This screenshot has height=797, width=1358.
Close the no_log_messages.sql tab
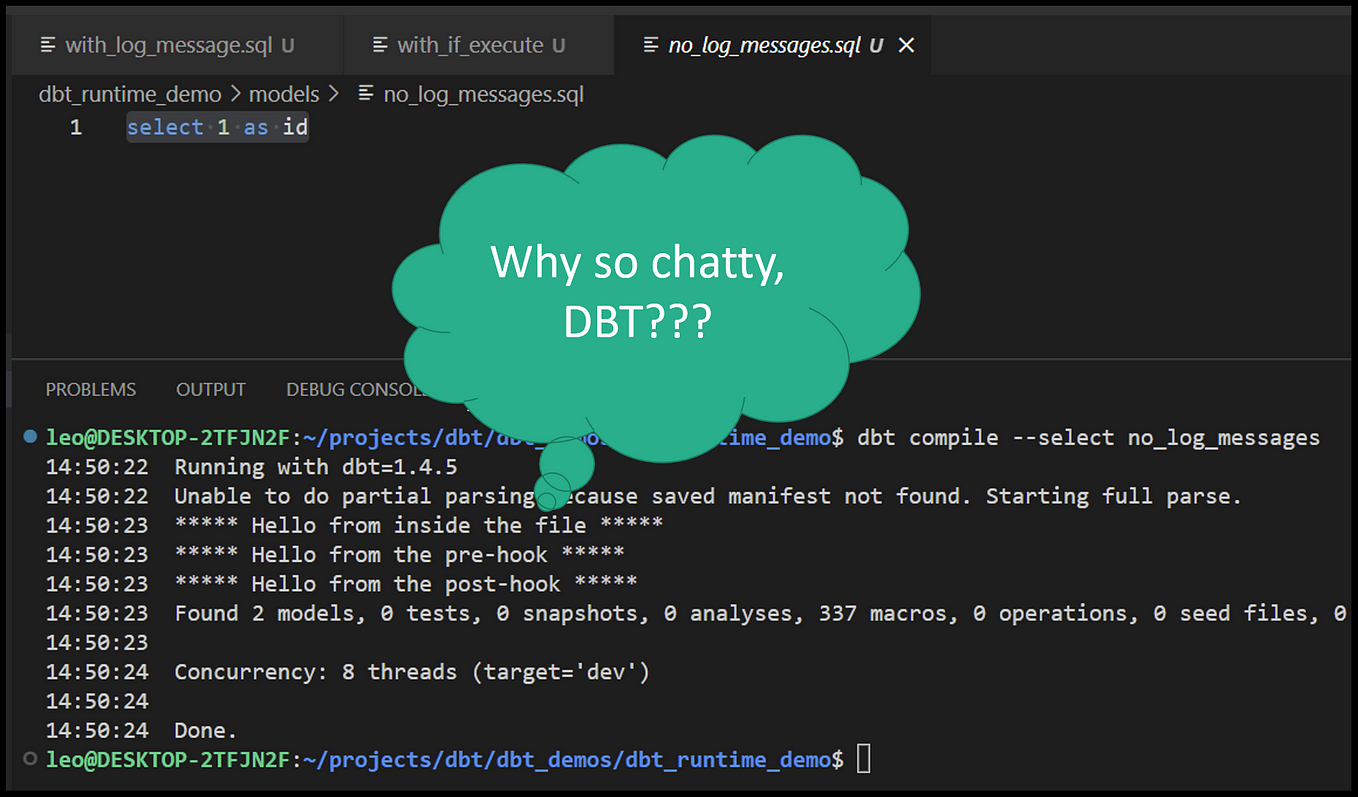(x=906, y=45)
